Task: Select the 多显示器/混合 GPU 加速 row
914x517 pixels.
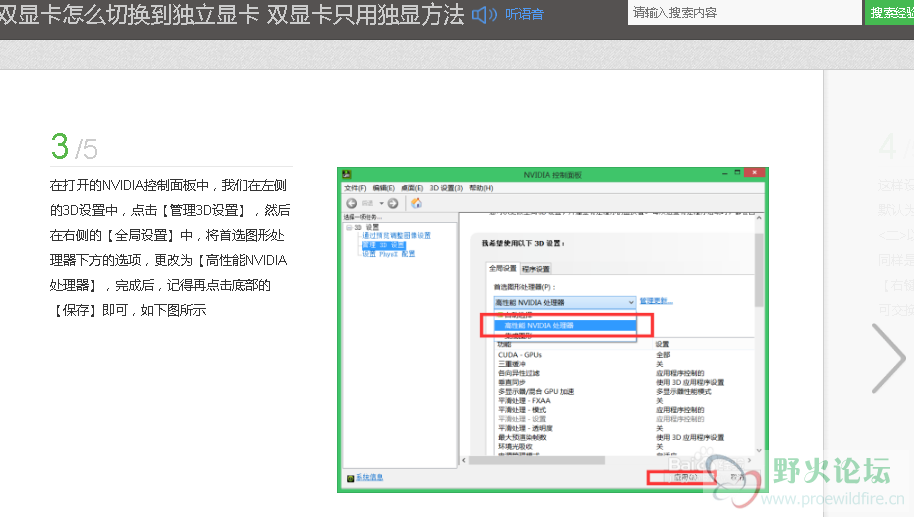Action: click(x=536, y=391)
